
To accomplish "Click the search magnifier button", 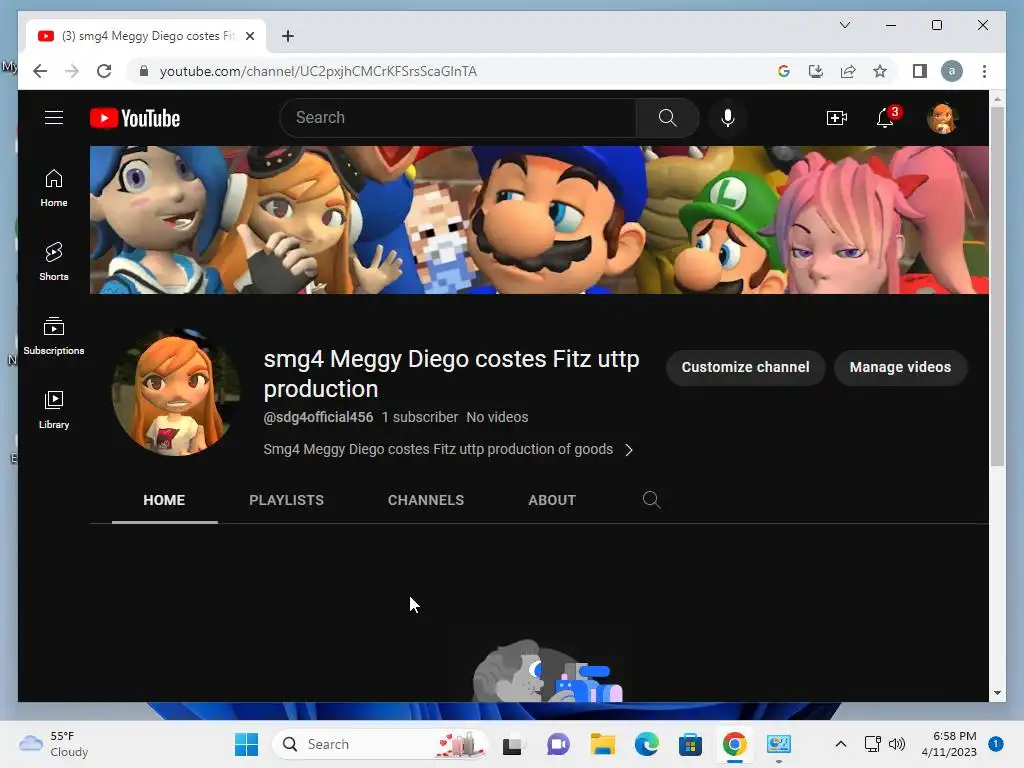I will [667, 118].
